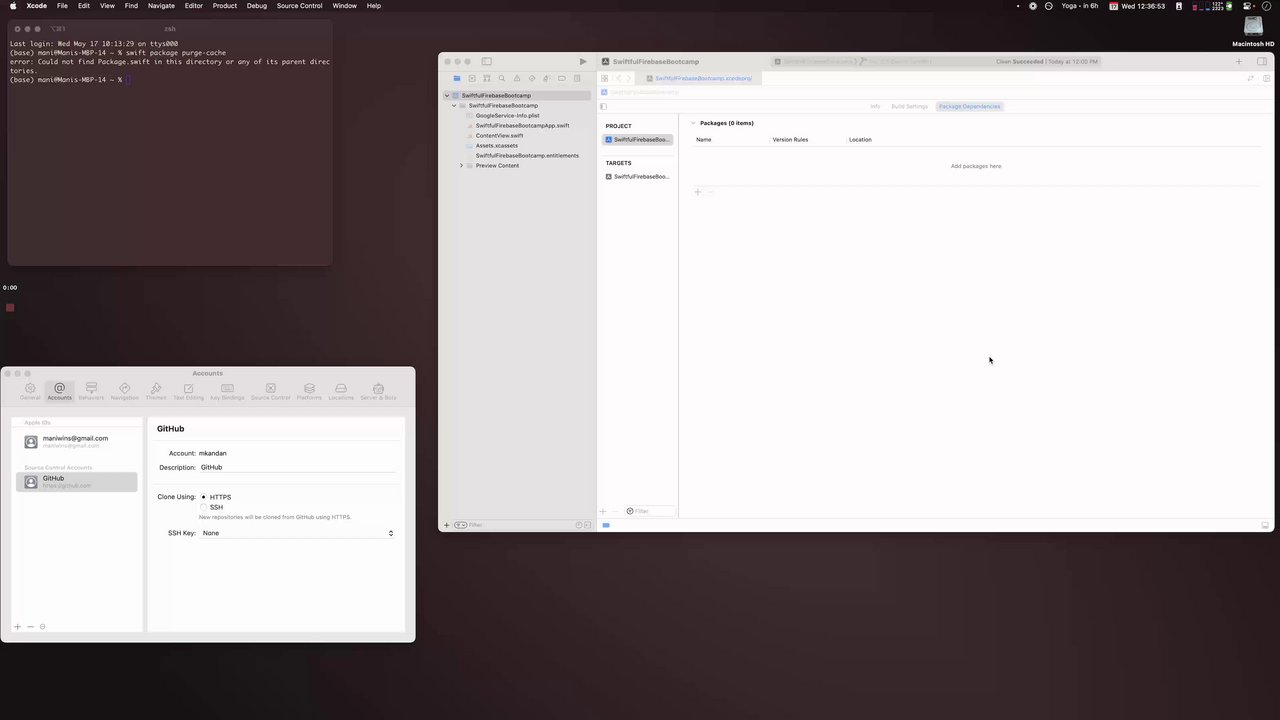The height and width of the screenshot is (720, 1280).
Task: Open the File menu
Action: pyautogui.click(x=62, y=6)
